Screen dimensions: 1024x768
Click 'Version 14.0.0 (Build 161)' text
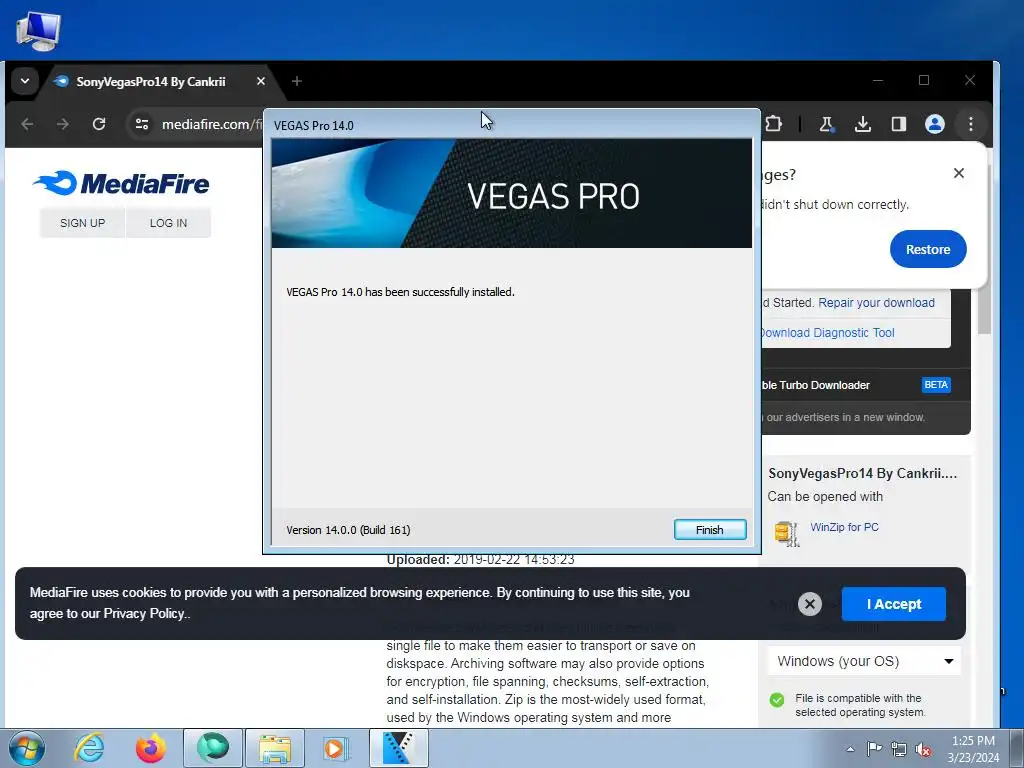point(348,530)
